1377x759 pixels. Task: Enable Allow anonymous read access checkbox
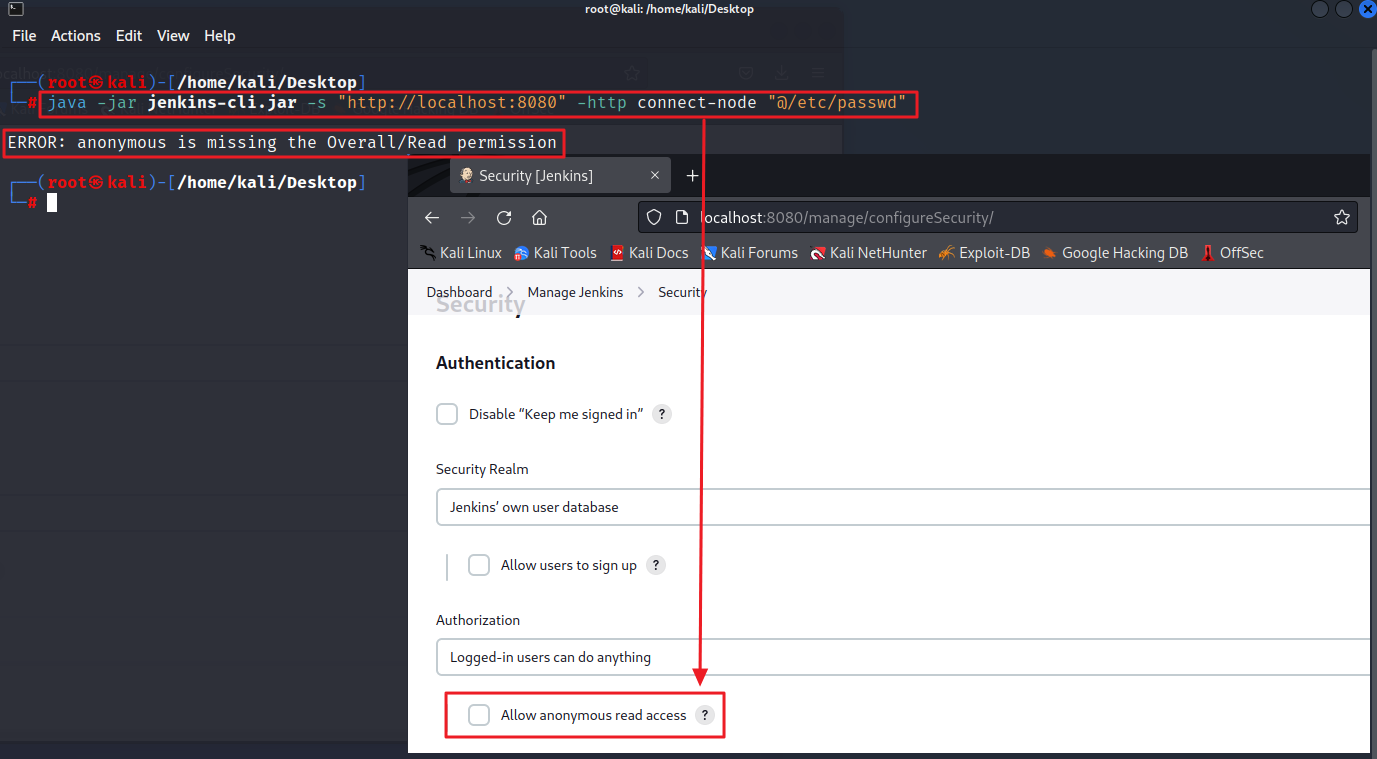pyautogui.click(x=479, y=715)
